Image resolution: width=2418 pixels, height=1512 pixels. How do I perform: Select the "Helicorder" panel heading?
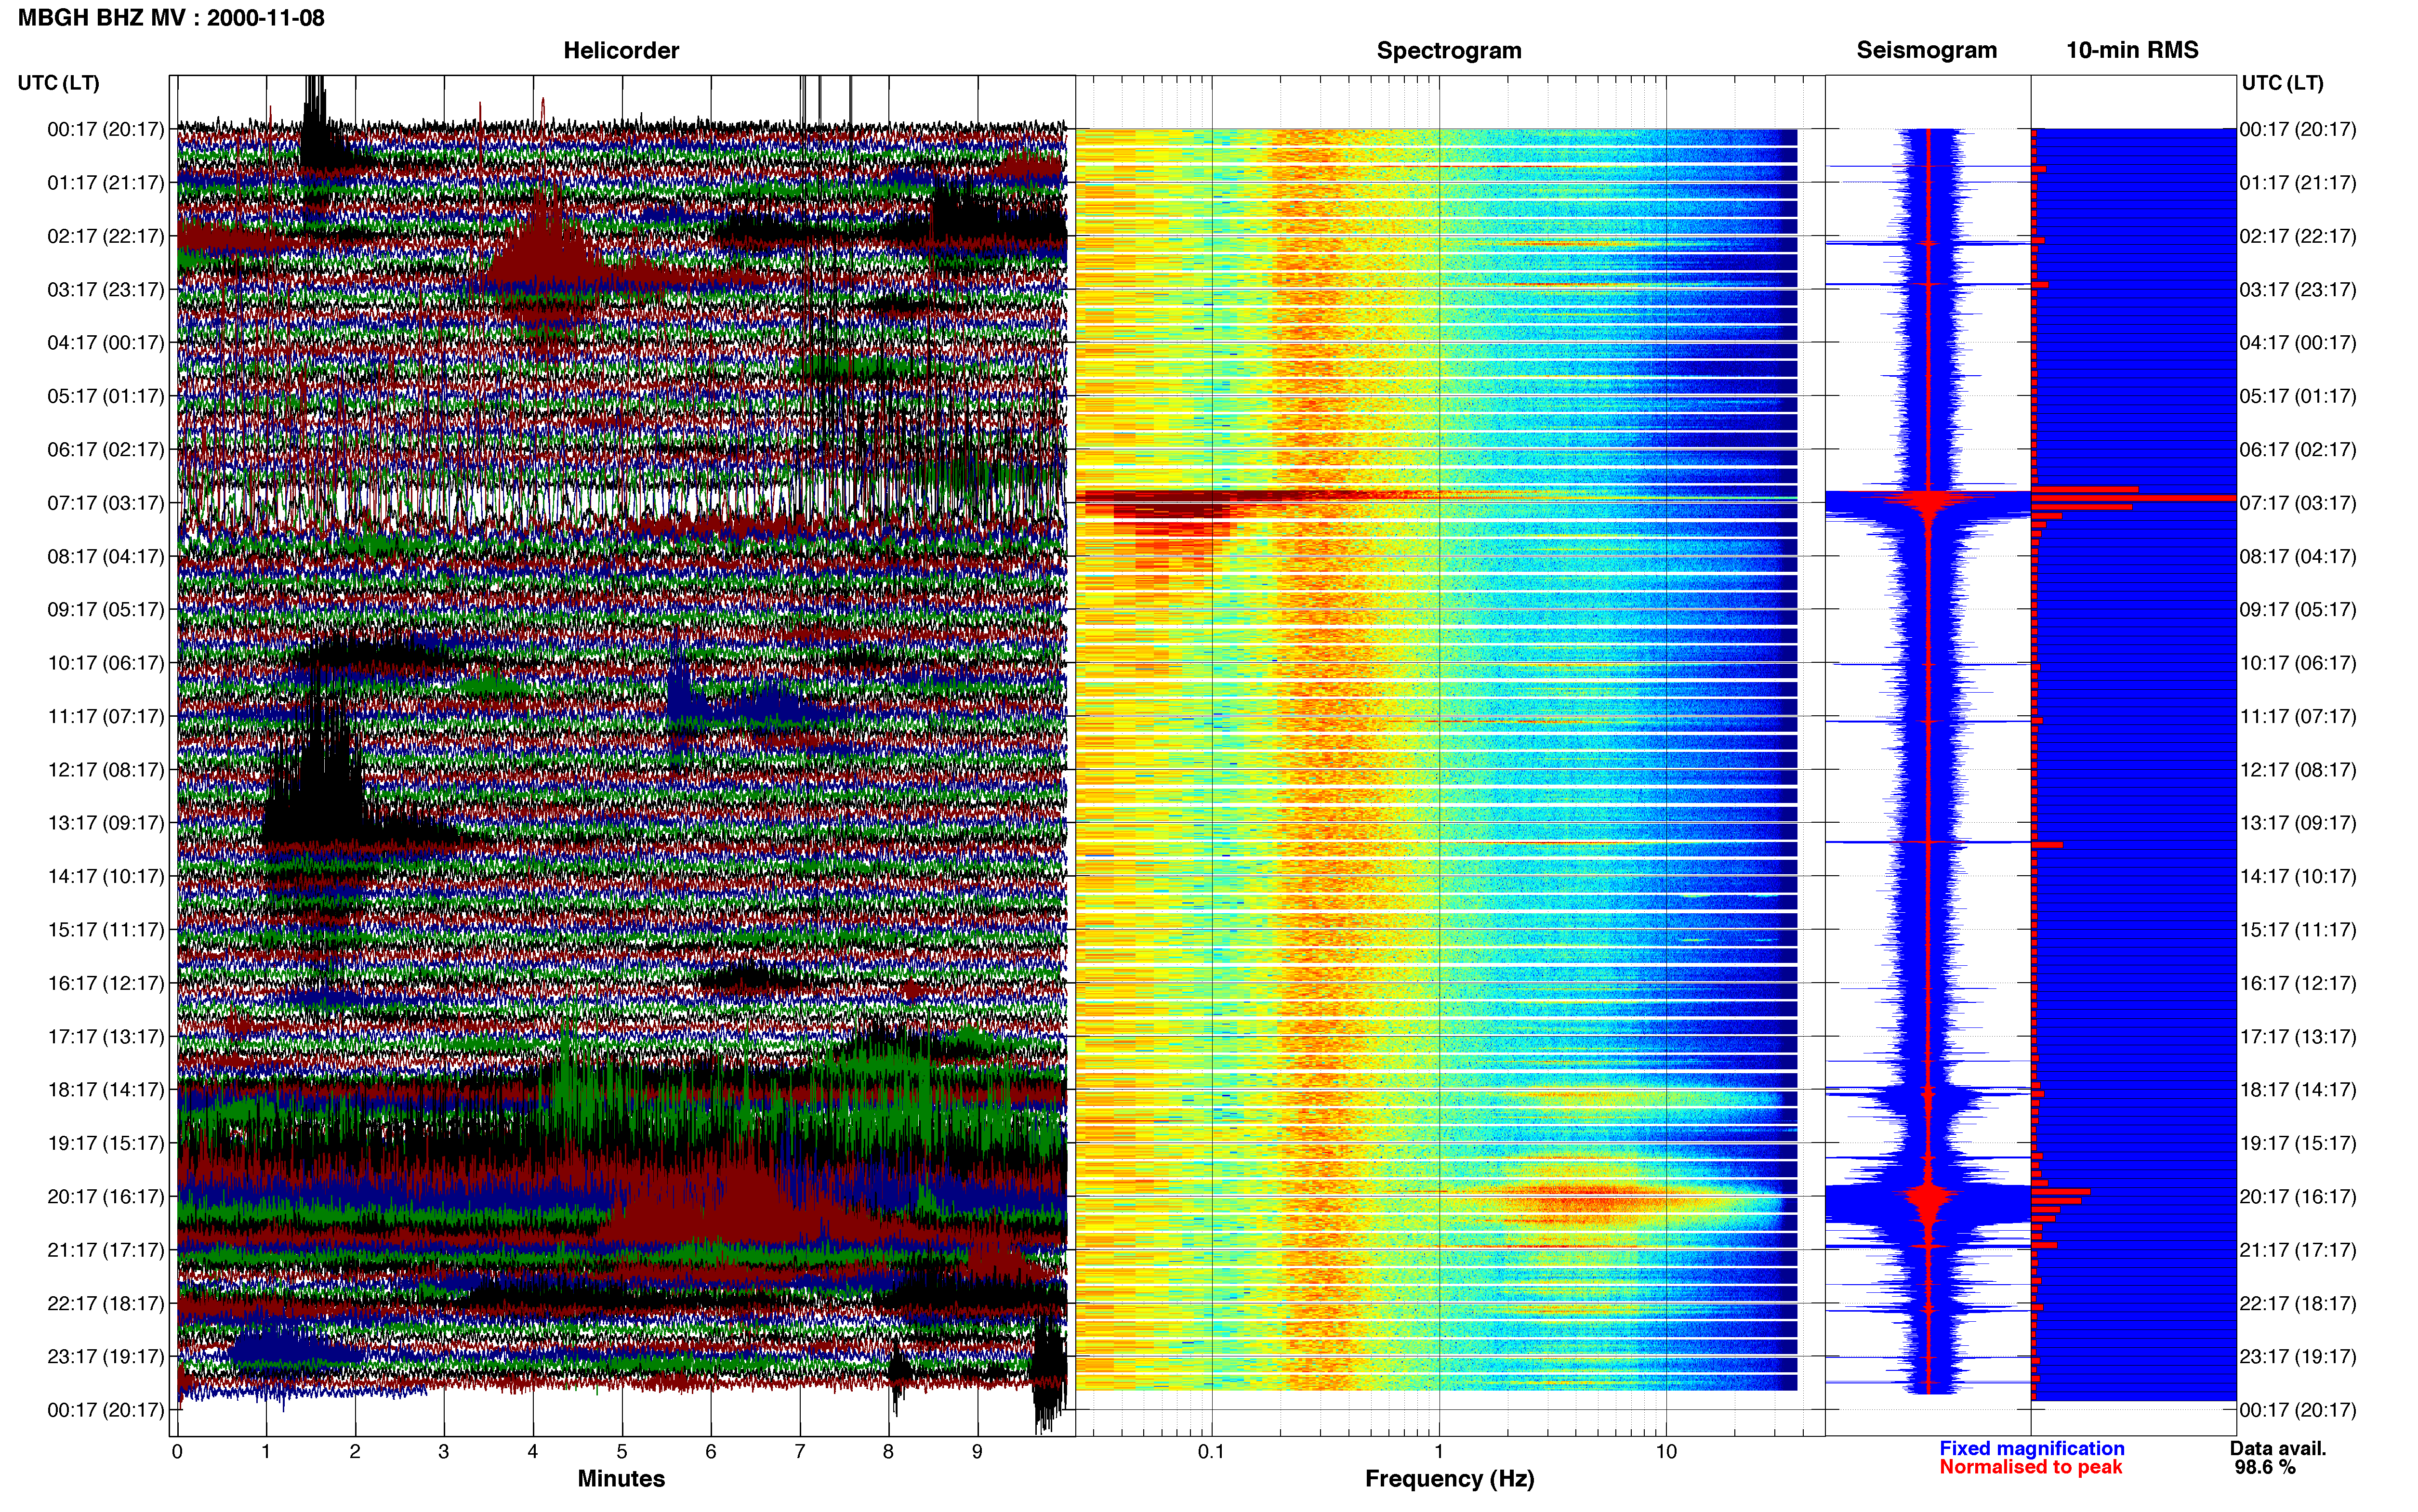tap(621, 50)
